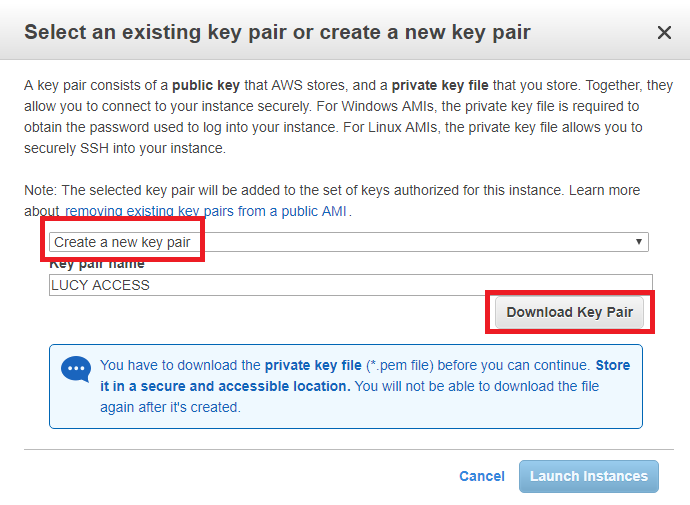Expand the key pair option dropdown arrow
690x505 pixels.
(639, 242)
